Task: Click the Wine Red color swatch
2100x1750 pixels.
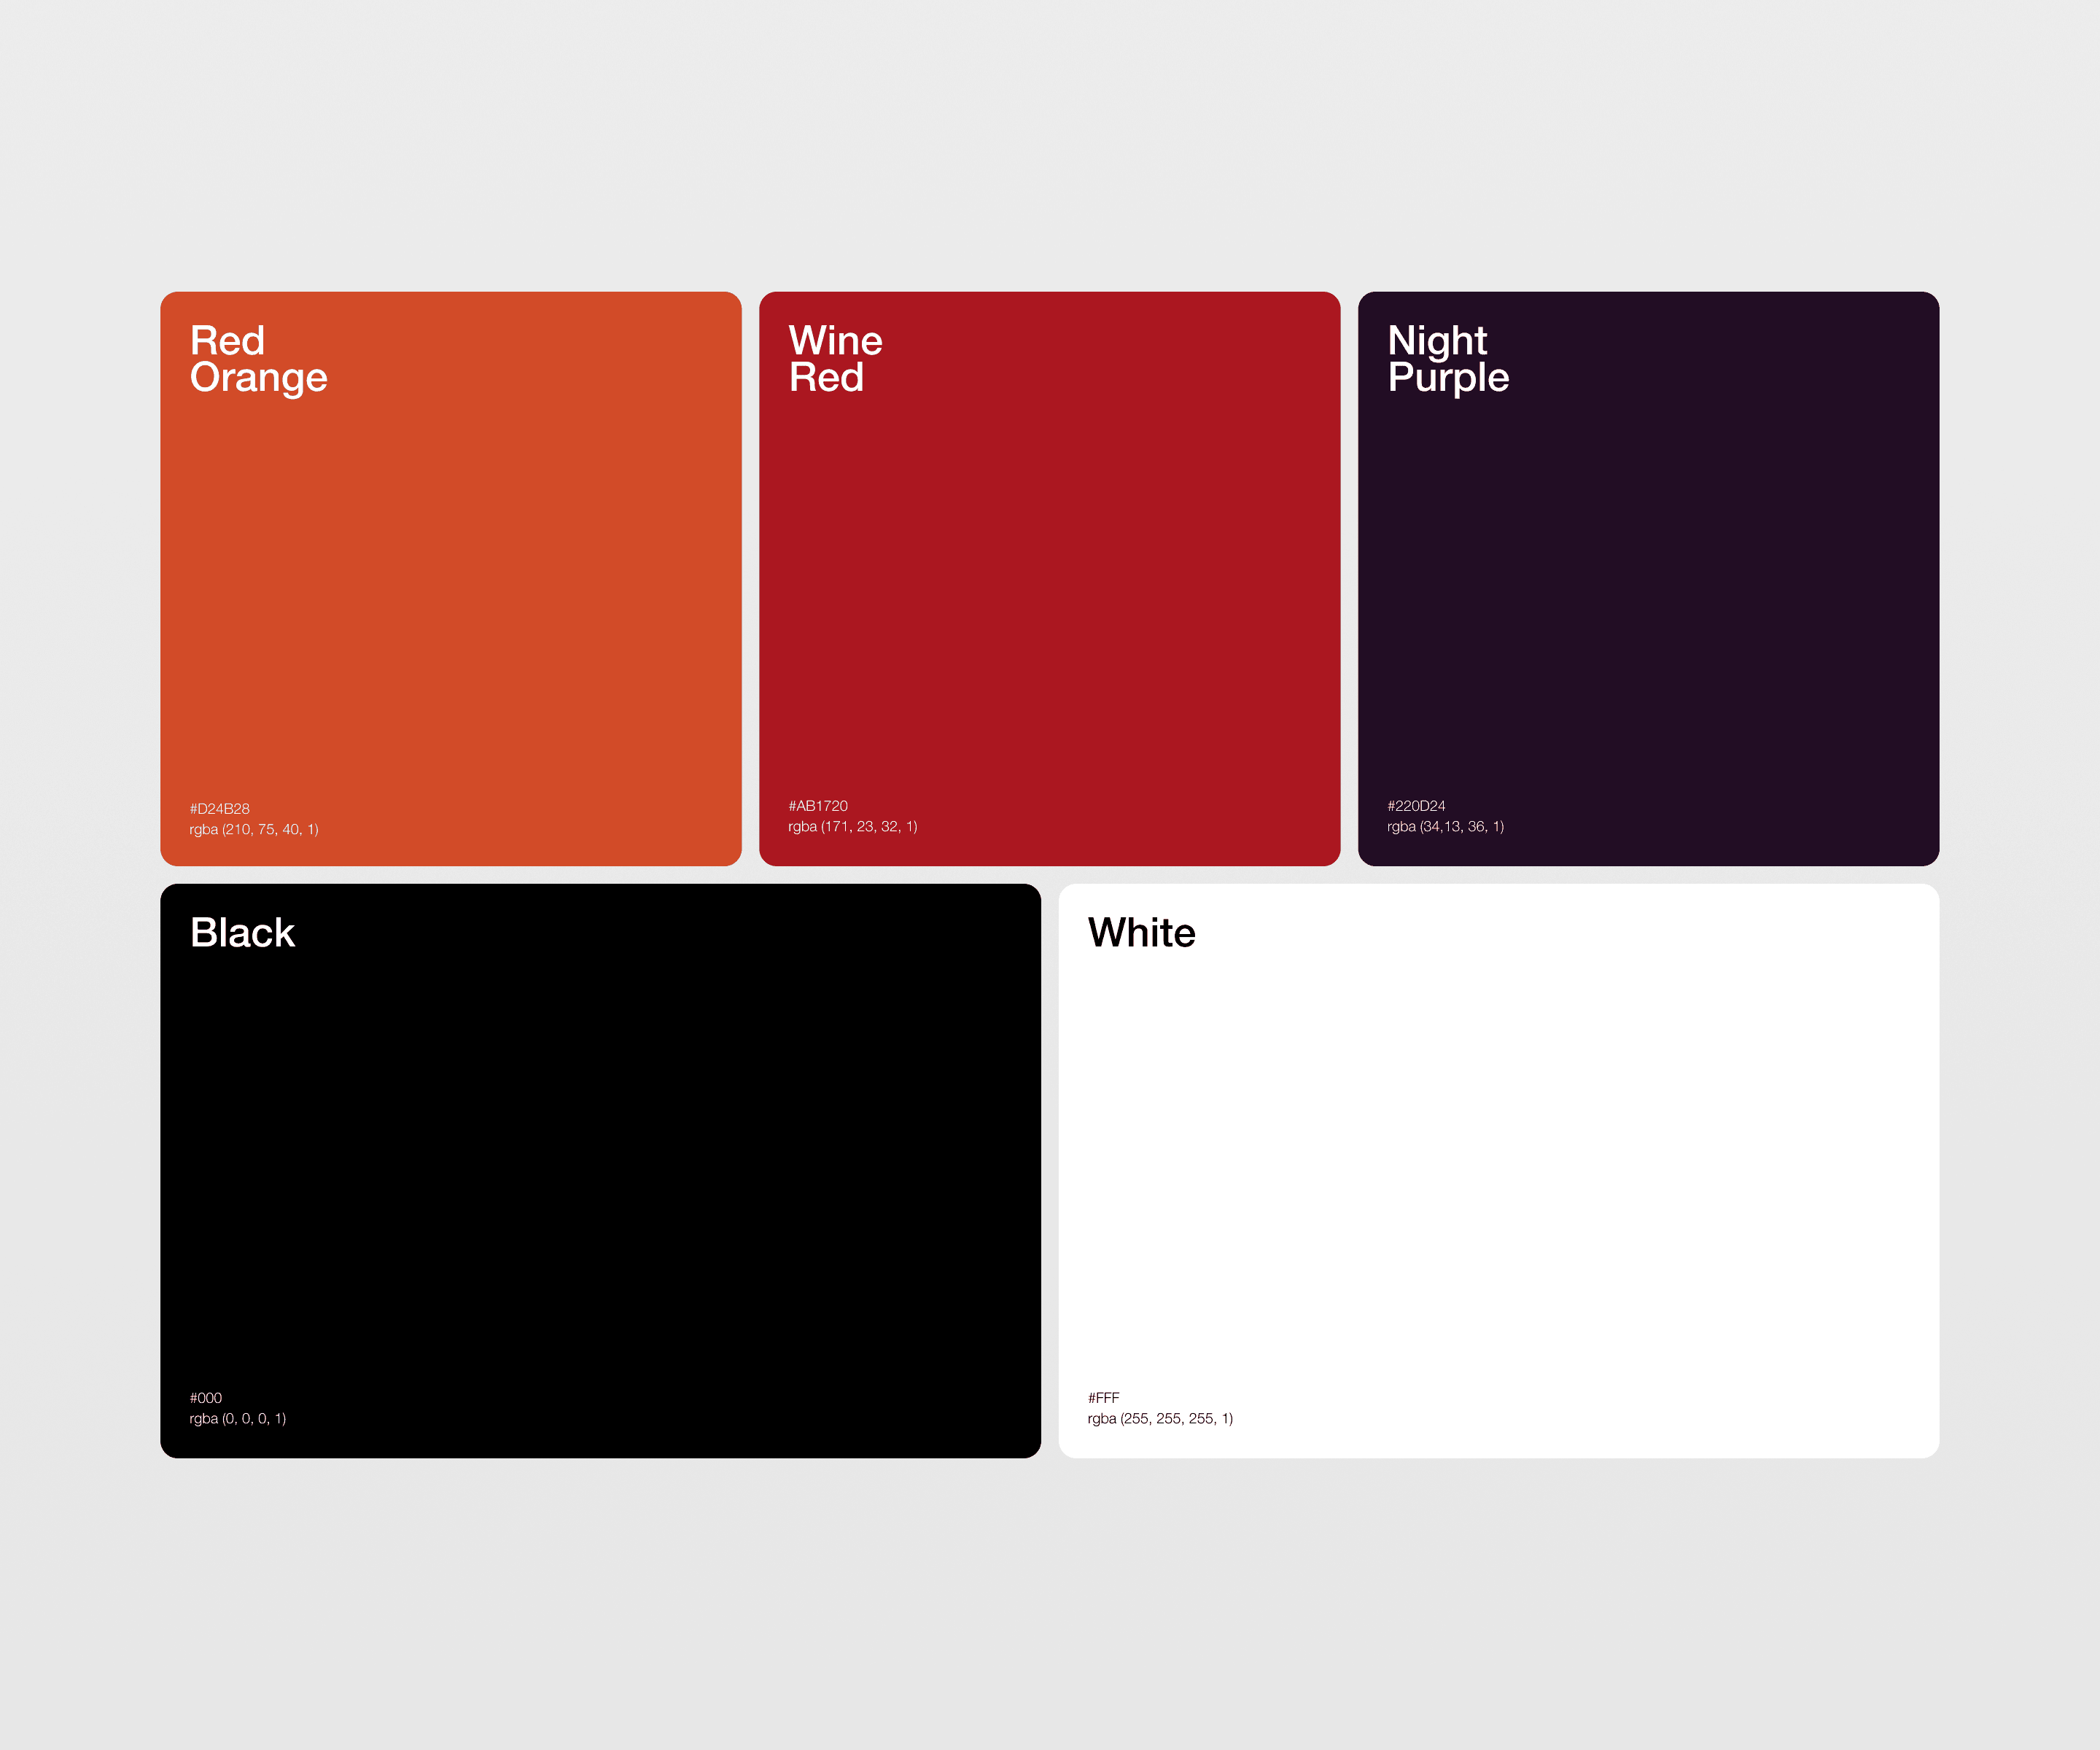Action: [1049, 580]
